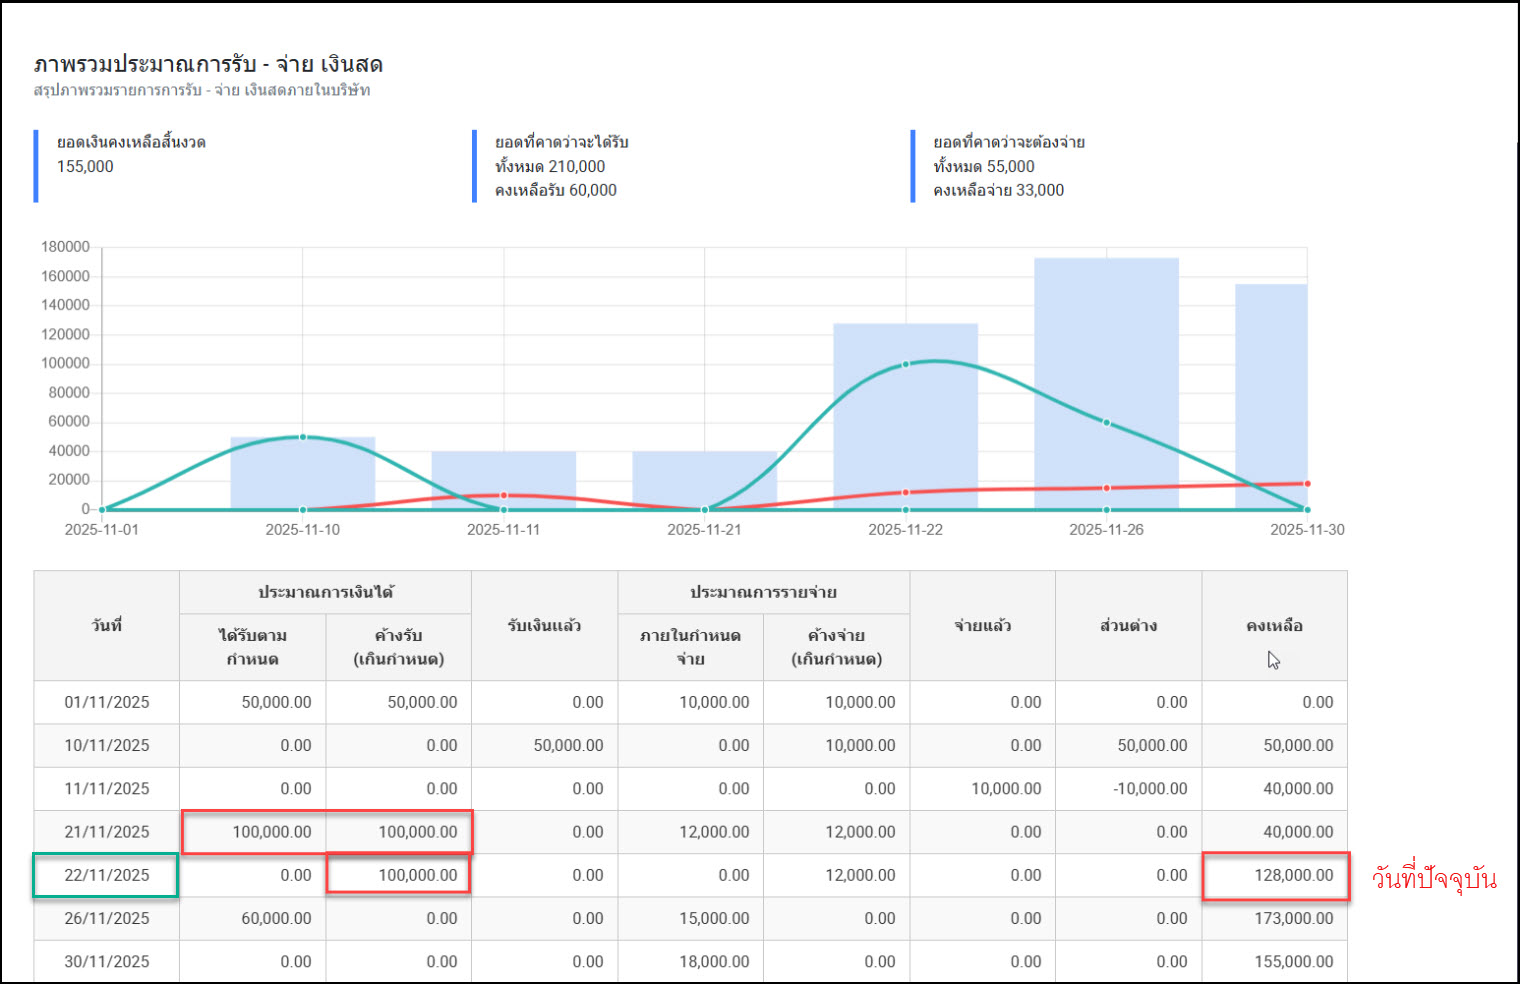Click the ยอดที่คาดว่าจะได้รับ summary card
The width and height of the screenshot is (1520, 984).
(561, 166)
